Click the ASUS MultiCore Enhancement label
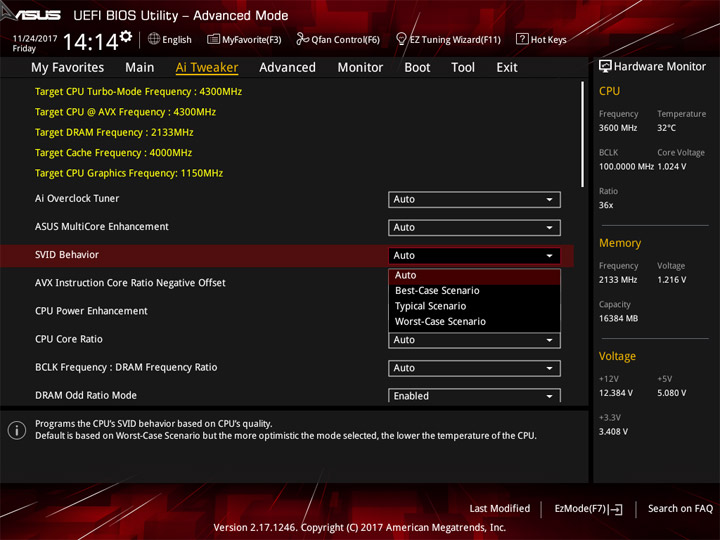Image resolution: width=720 pixels, height=540 pixels. (101, 226)
